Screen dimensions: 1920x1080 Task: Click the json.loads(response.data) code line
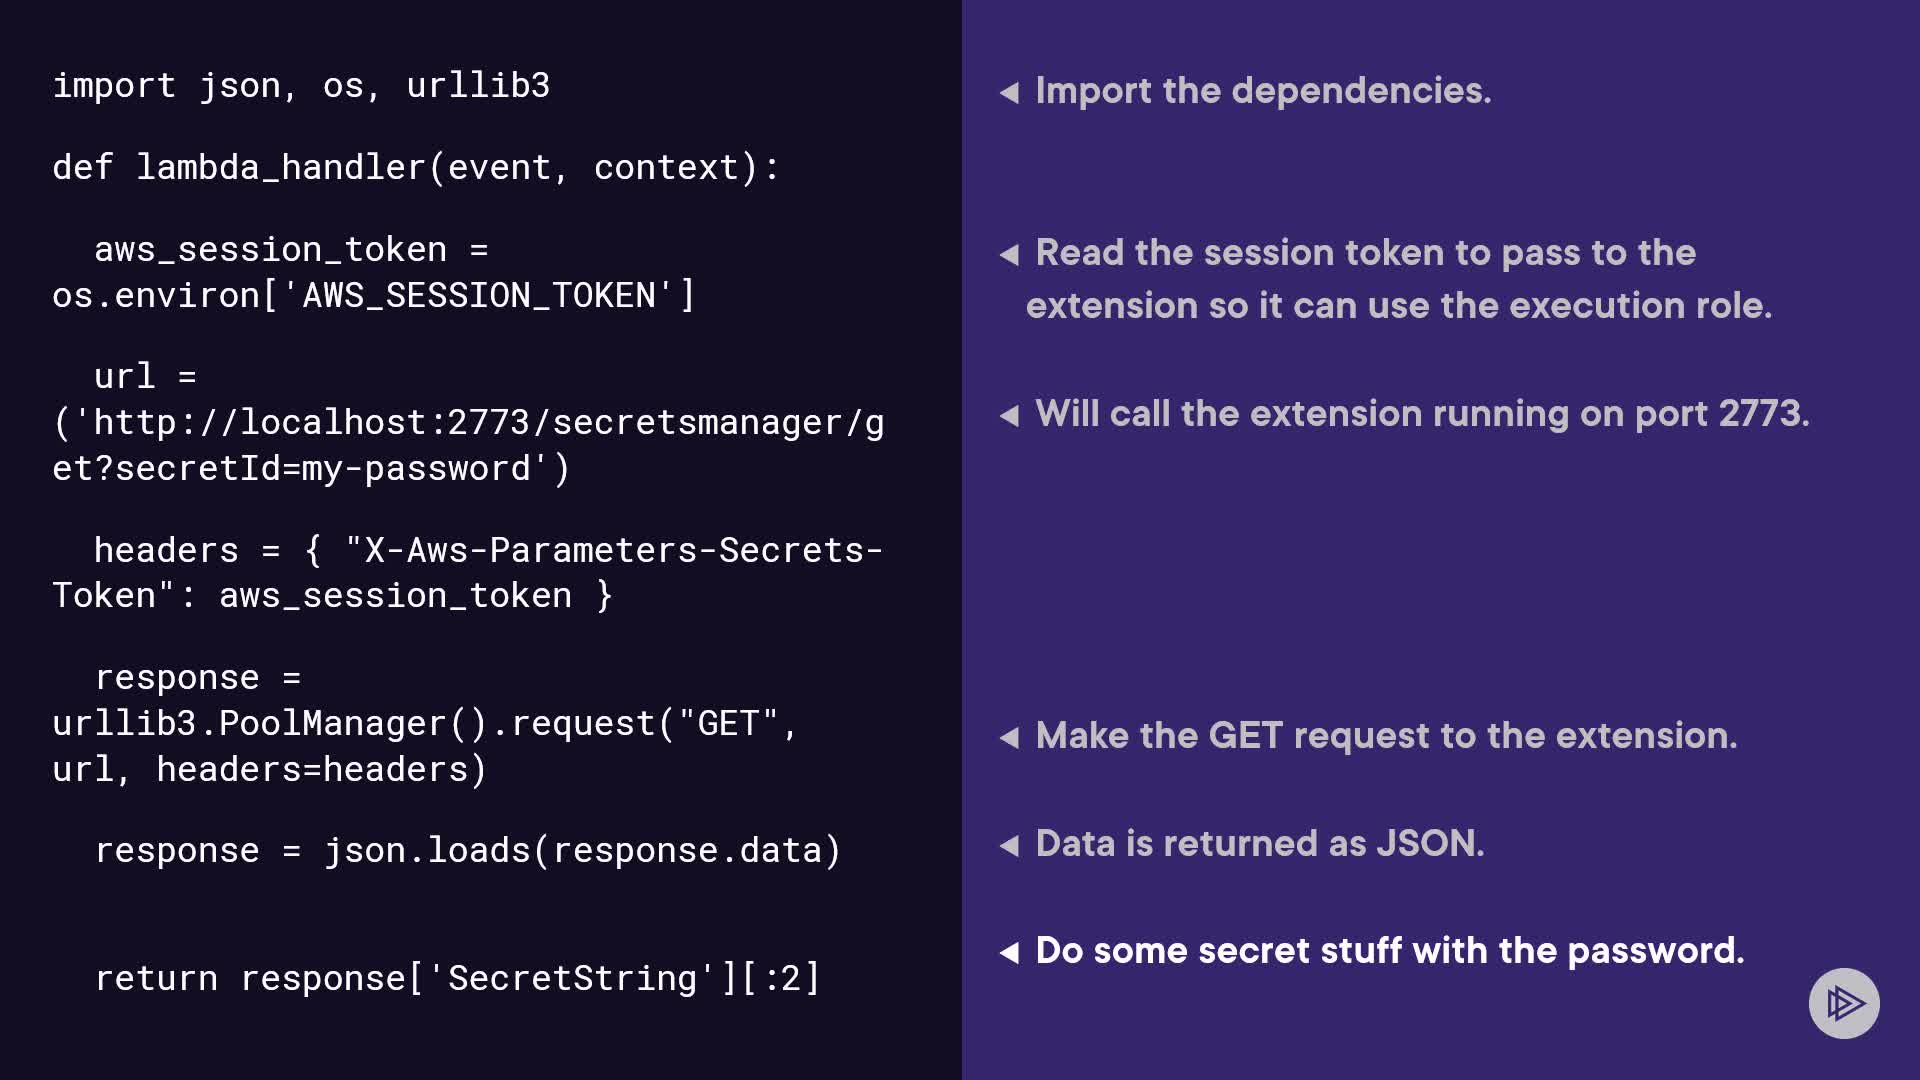[x=468, y=851]
